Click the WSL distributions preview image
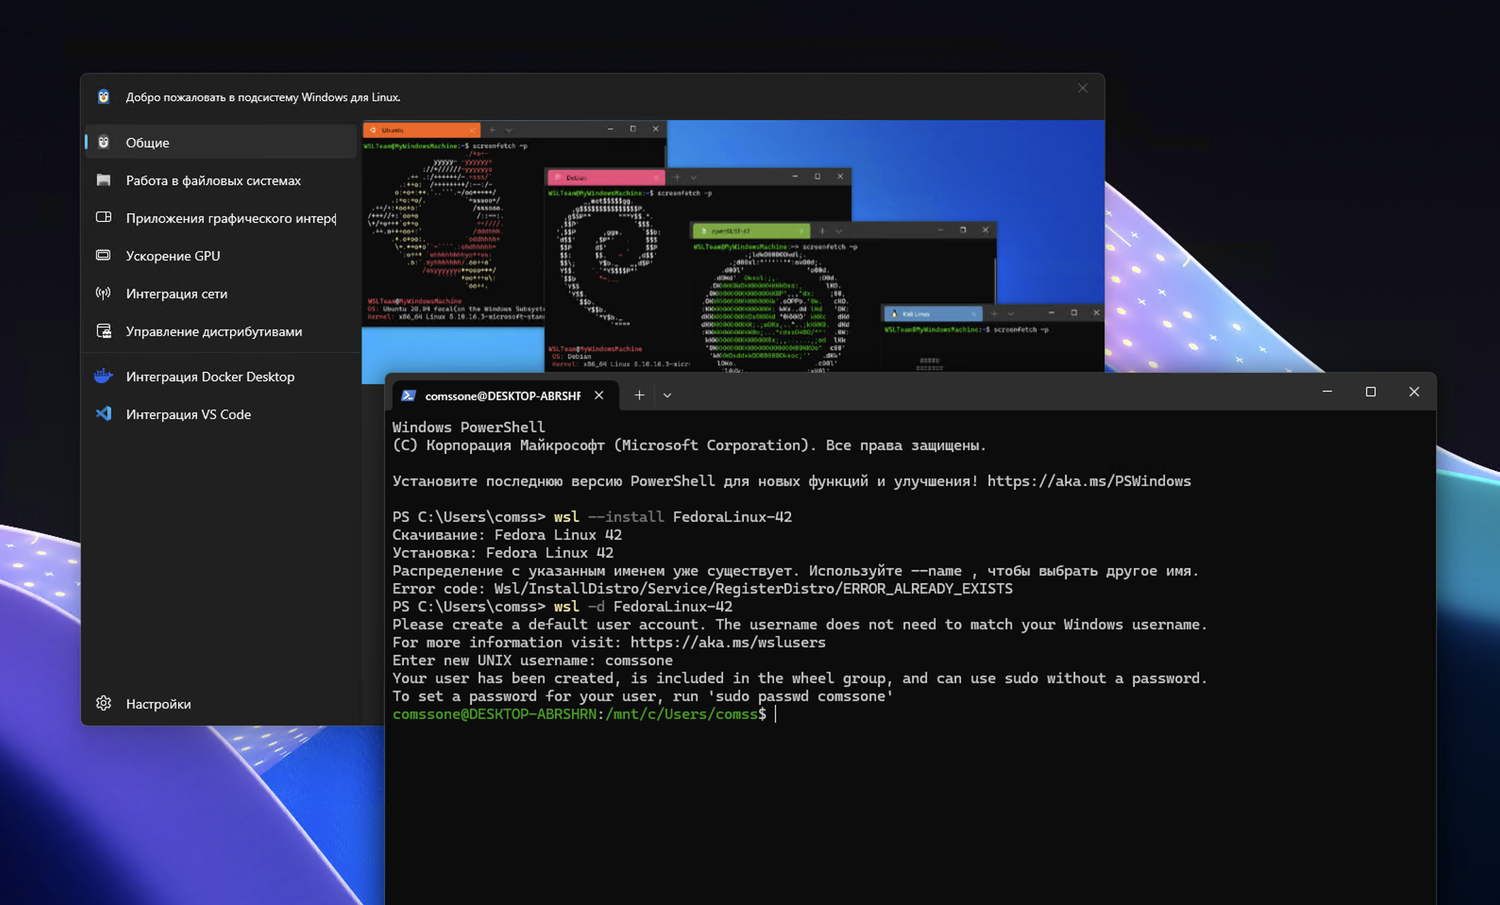Viewport: 1500px width, 905px height. [x=733, y=246]
